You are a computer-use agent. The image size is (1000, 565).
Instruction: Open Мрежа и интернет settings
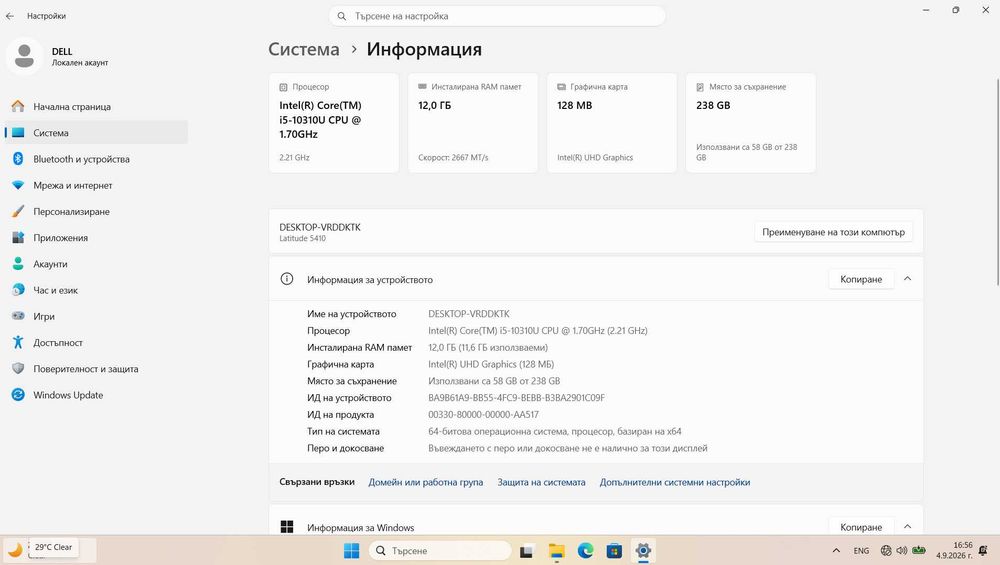(x=96, y=185)
